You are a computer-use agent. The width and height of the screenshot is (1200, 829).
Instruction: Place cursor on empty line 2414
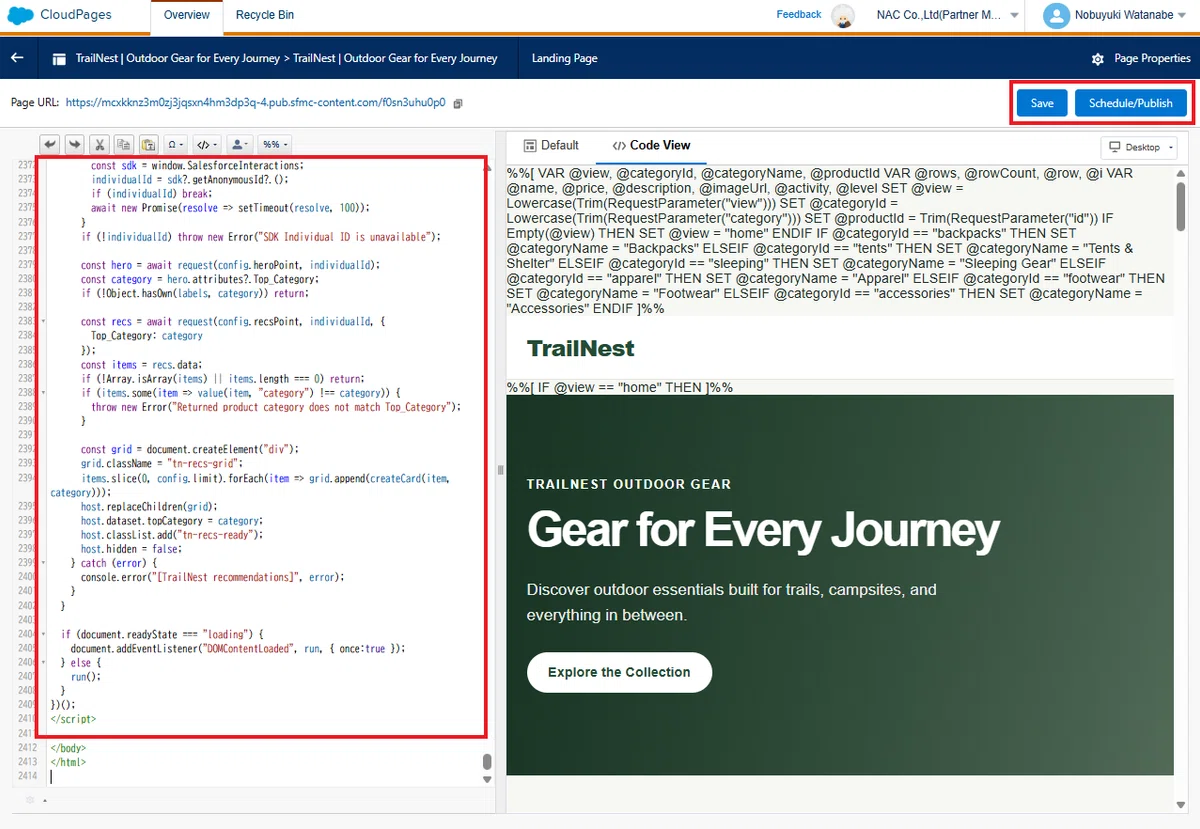265,775
